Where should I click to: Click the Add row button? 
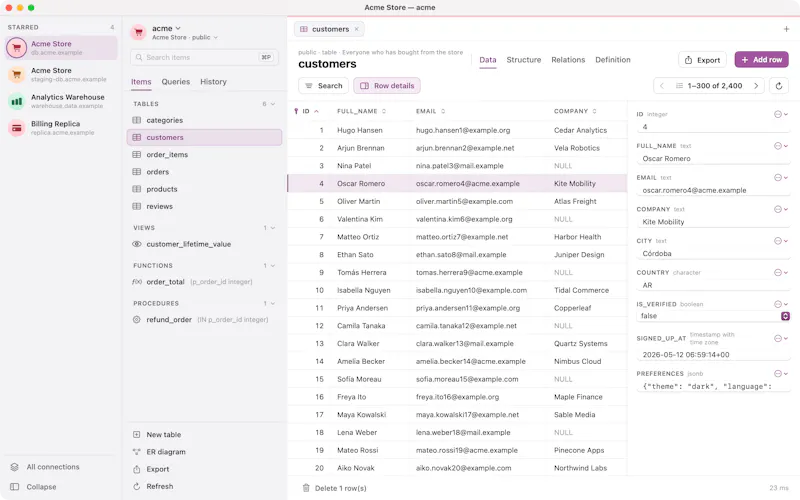tap(761, 60)
